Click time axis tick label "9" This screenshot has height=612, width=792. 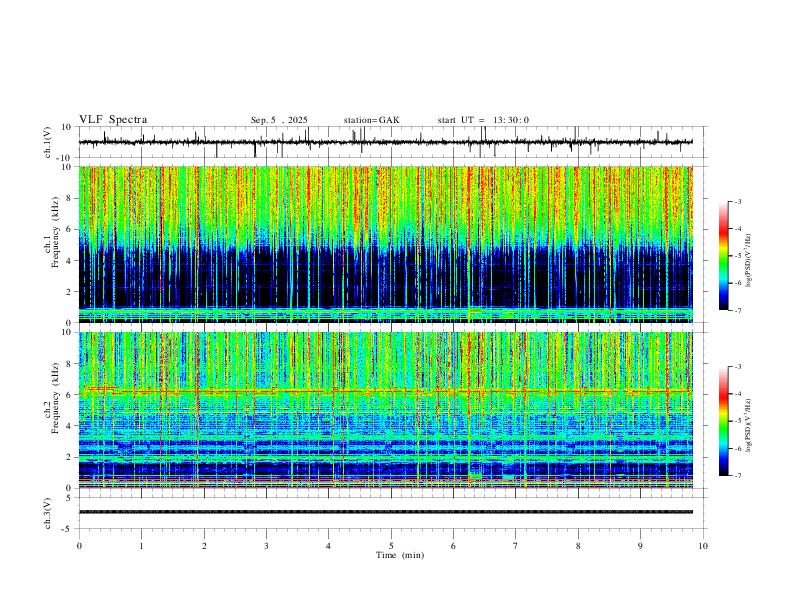[x=640, y=546]
